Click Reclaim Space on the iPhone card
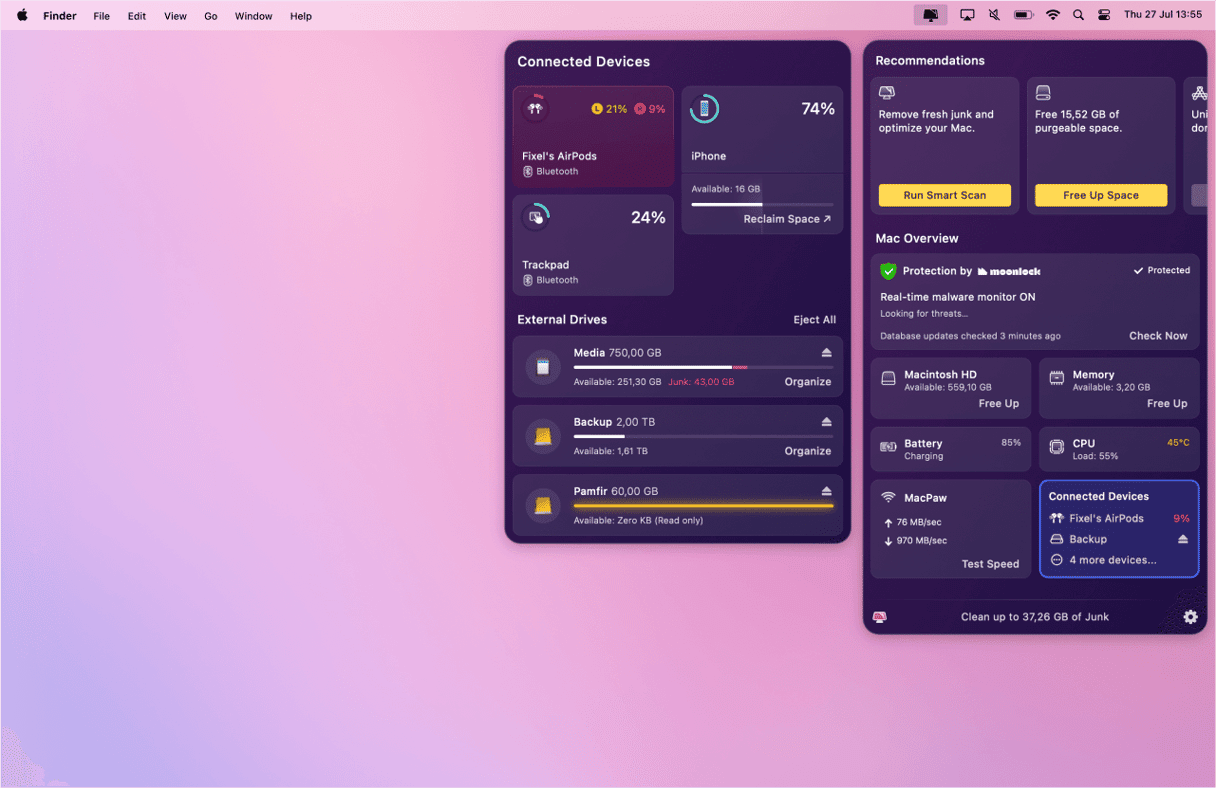This screenshot has width=1216, height=788. click(x=787, y=219)
